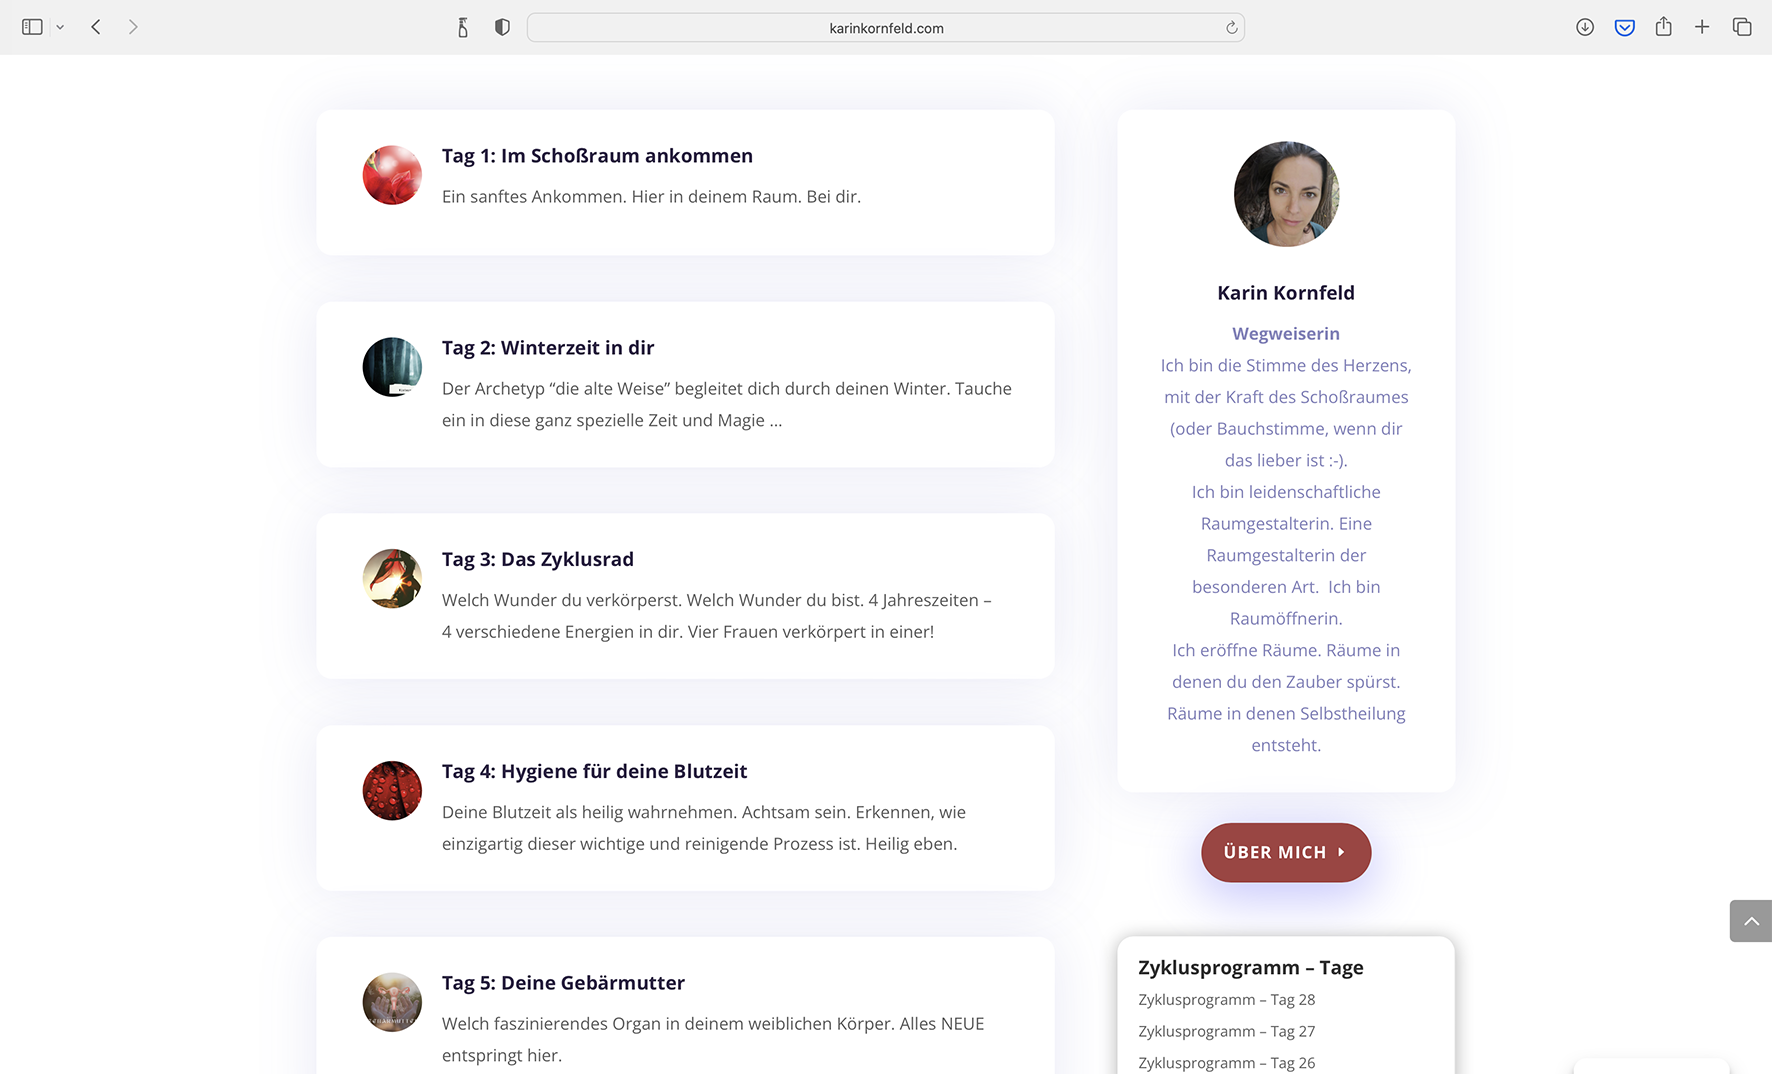Click the Pocket extension icon

pos(1625,27)
